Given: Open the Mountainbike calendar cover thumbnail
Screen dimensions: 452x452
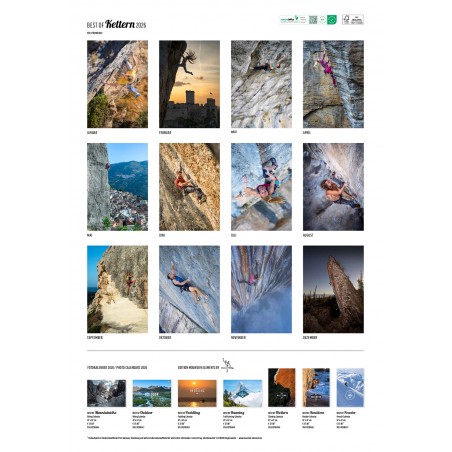Looking at the screenshot, I should click(106, 393).
